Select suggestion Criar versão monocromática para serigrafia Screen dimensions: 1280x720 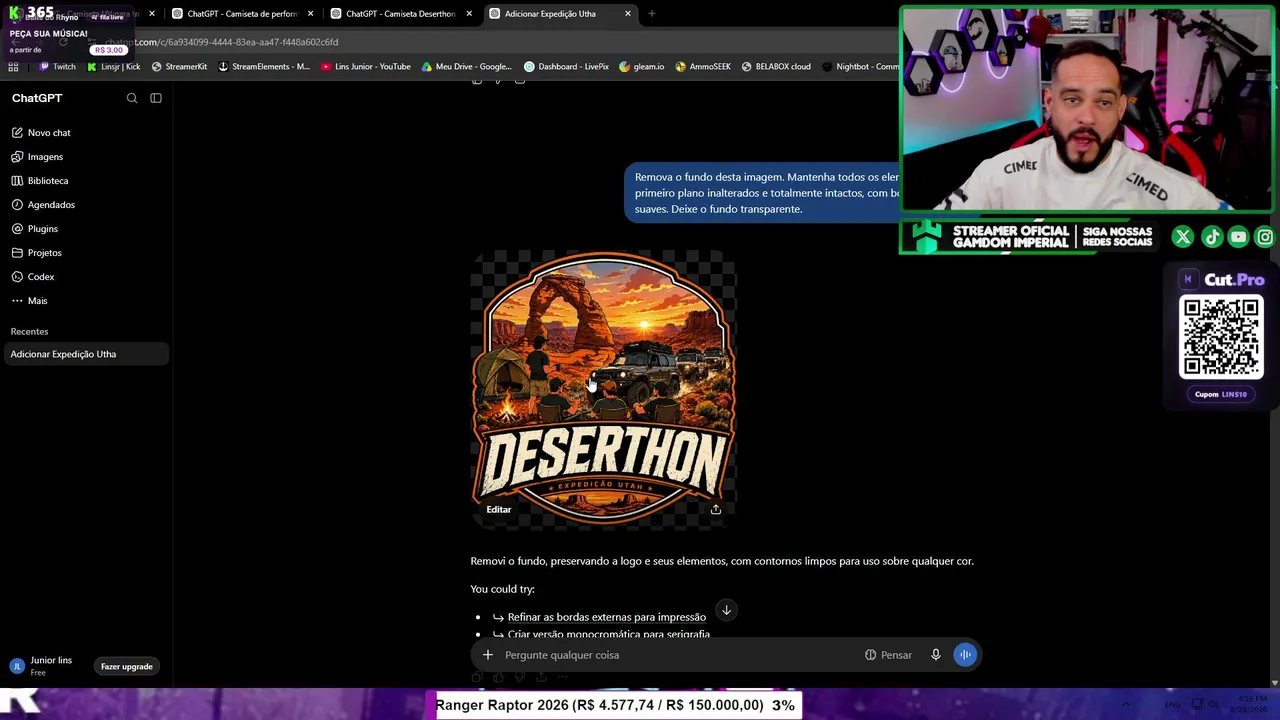608,634
